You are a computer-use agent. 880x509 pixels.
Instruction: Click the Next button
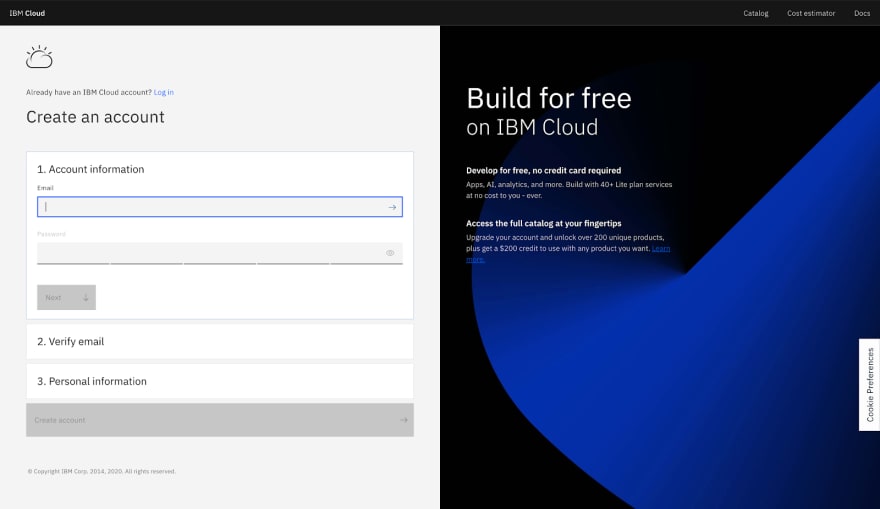point(66,297)
